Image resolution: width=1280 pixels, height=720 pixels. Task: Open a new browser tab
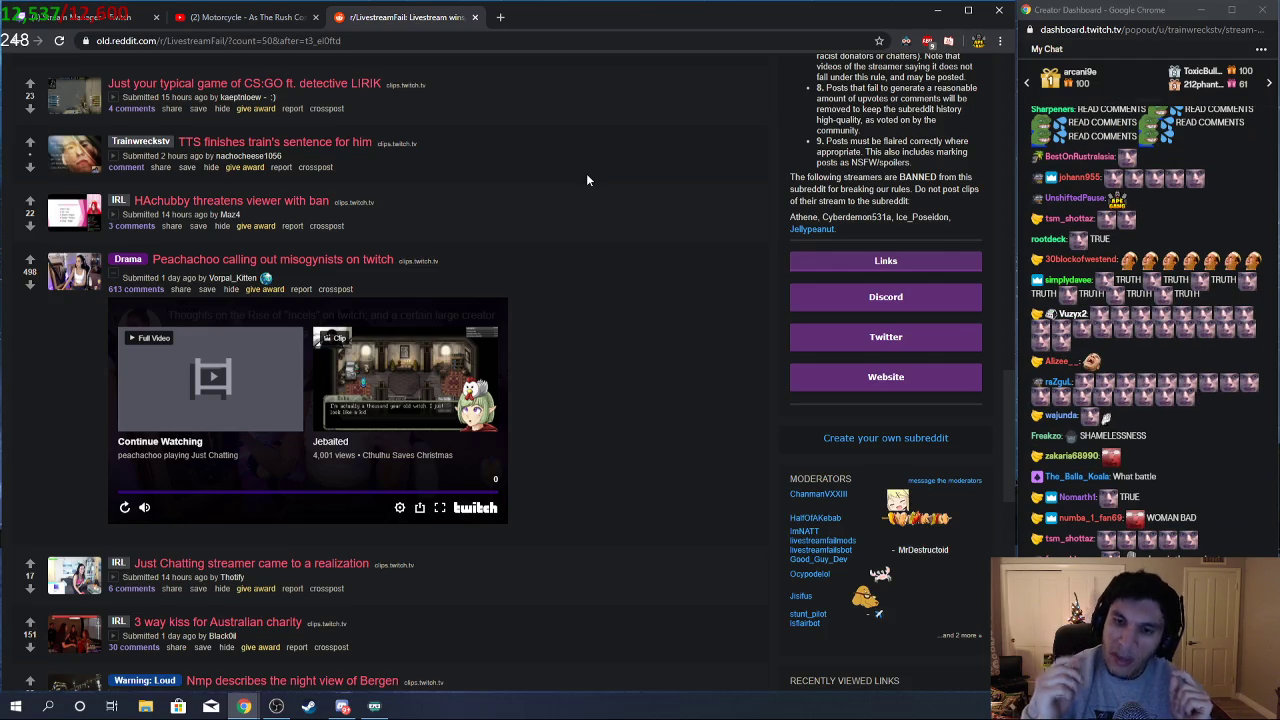tap(501, 17)
